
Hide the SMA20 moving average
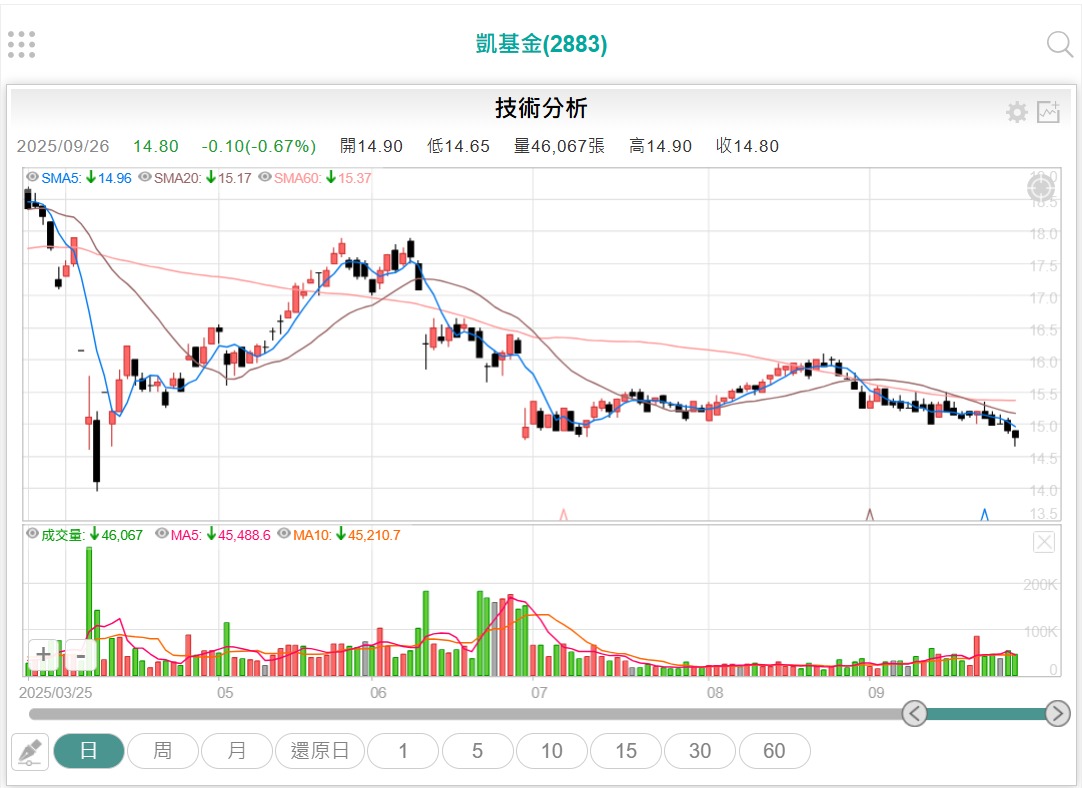pos(145,178)
